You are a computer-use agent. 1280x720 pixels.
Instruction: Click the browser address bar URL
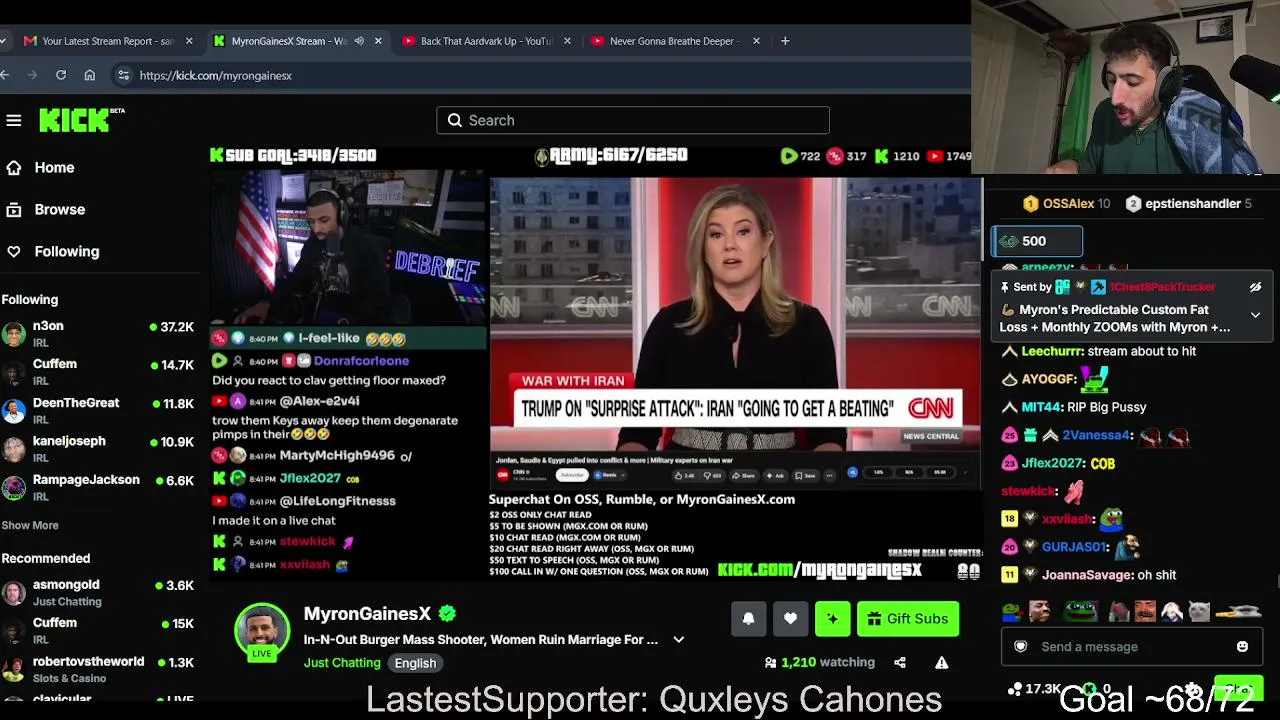click(216, 75)
